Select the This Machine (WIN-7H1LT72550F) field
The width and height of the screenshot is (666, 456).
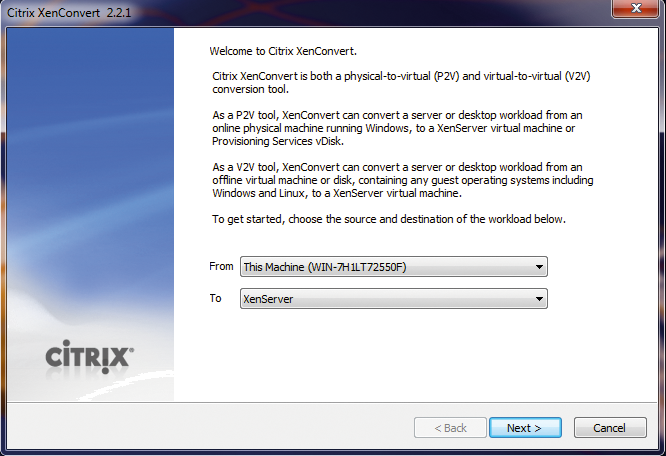tap(385, 267)
